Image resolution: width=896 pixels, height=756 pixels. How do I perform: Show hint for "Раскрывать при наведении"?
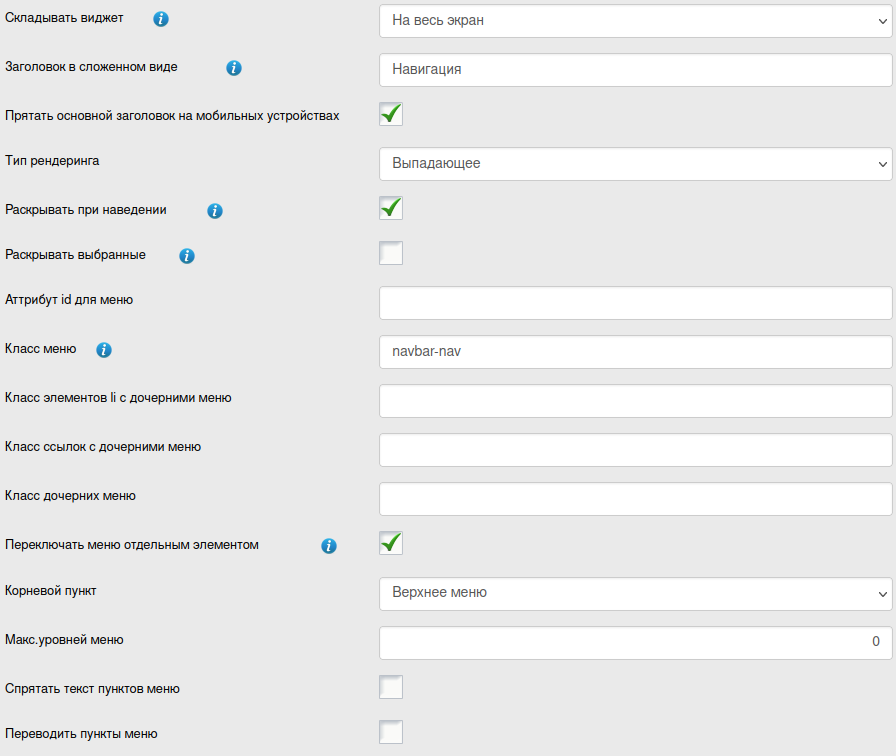214,211
